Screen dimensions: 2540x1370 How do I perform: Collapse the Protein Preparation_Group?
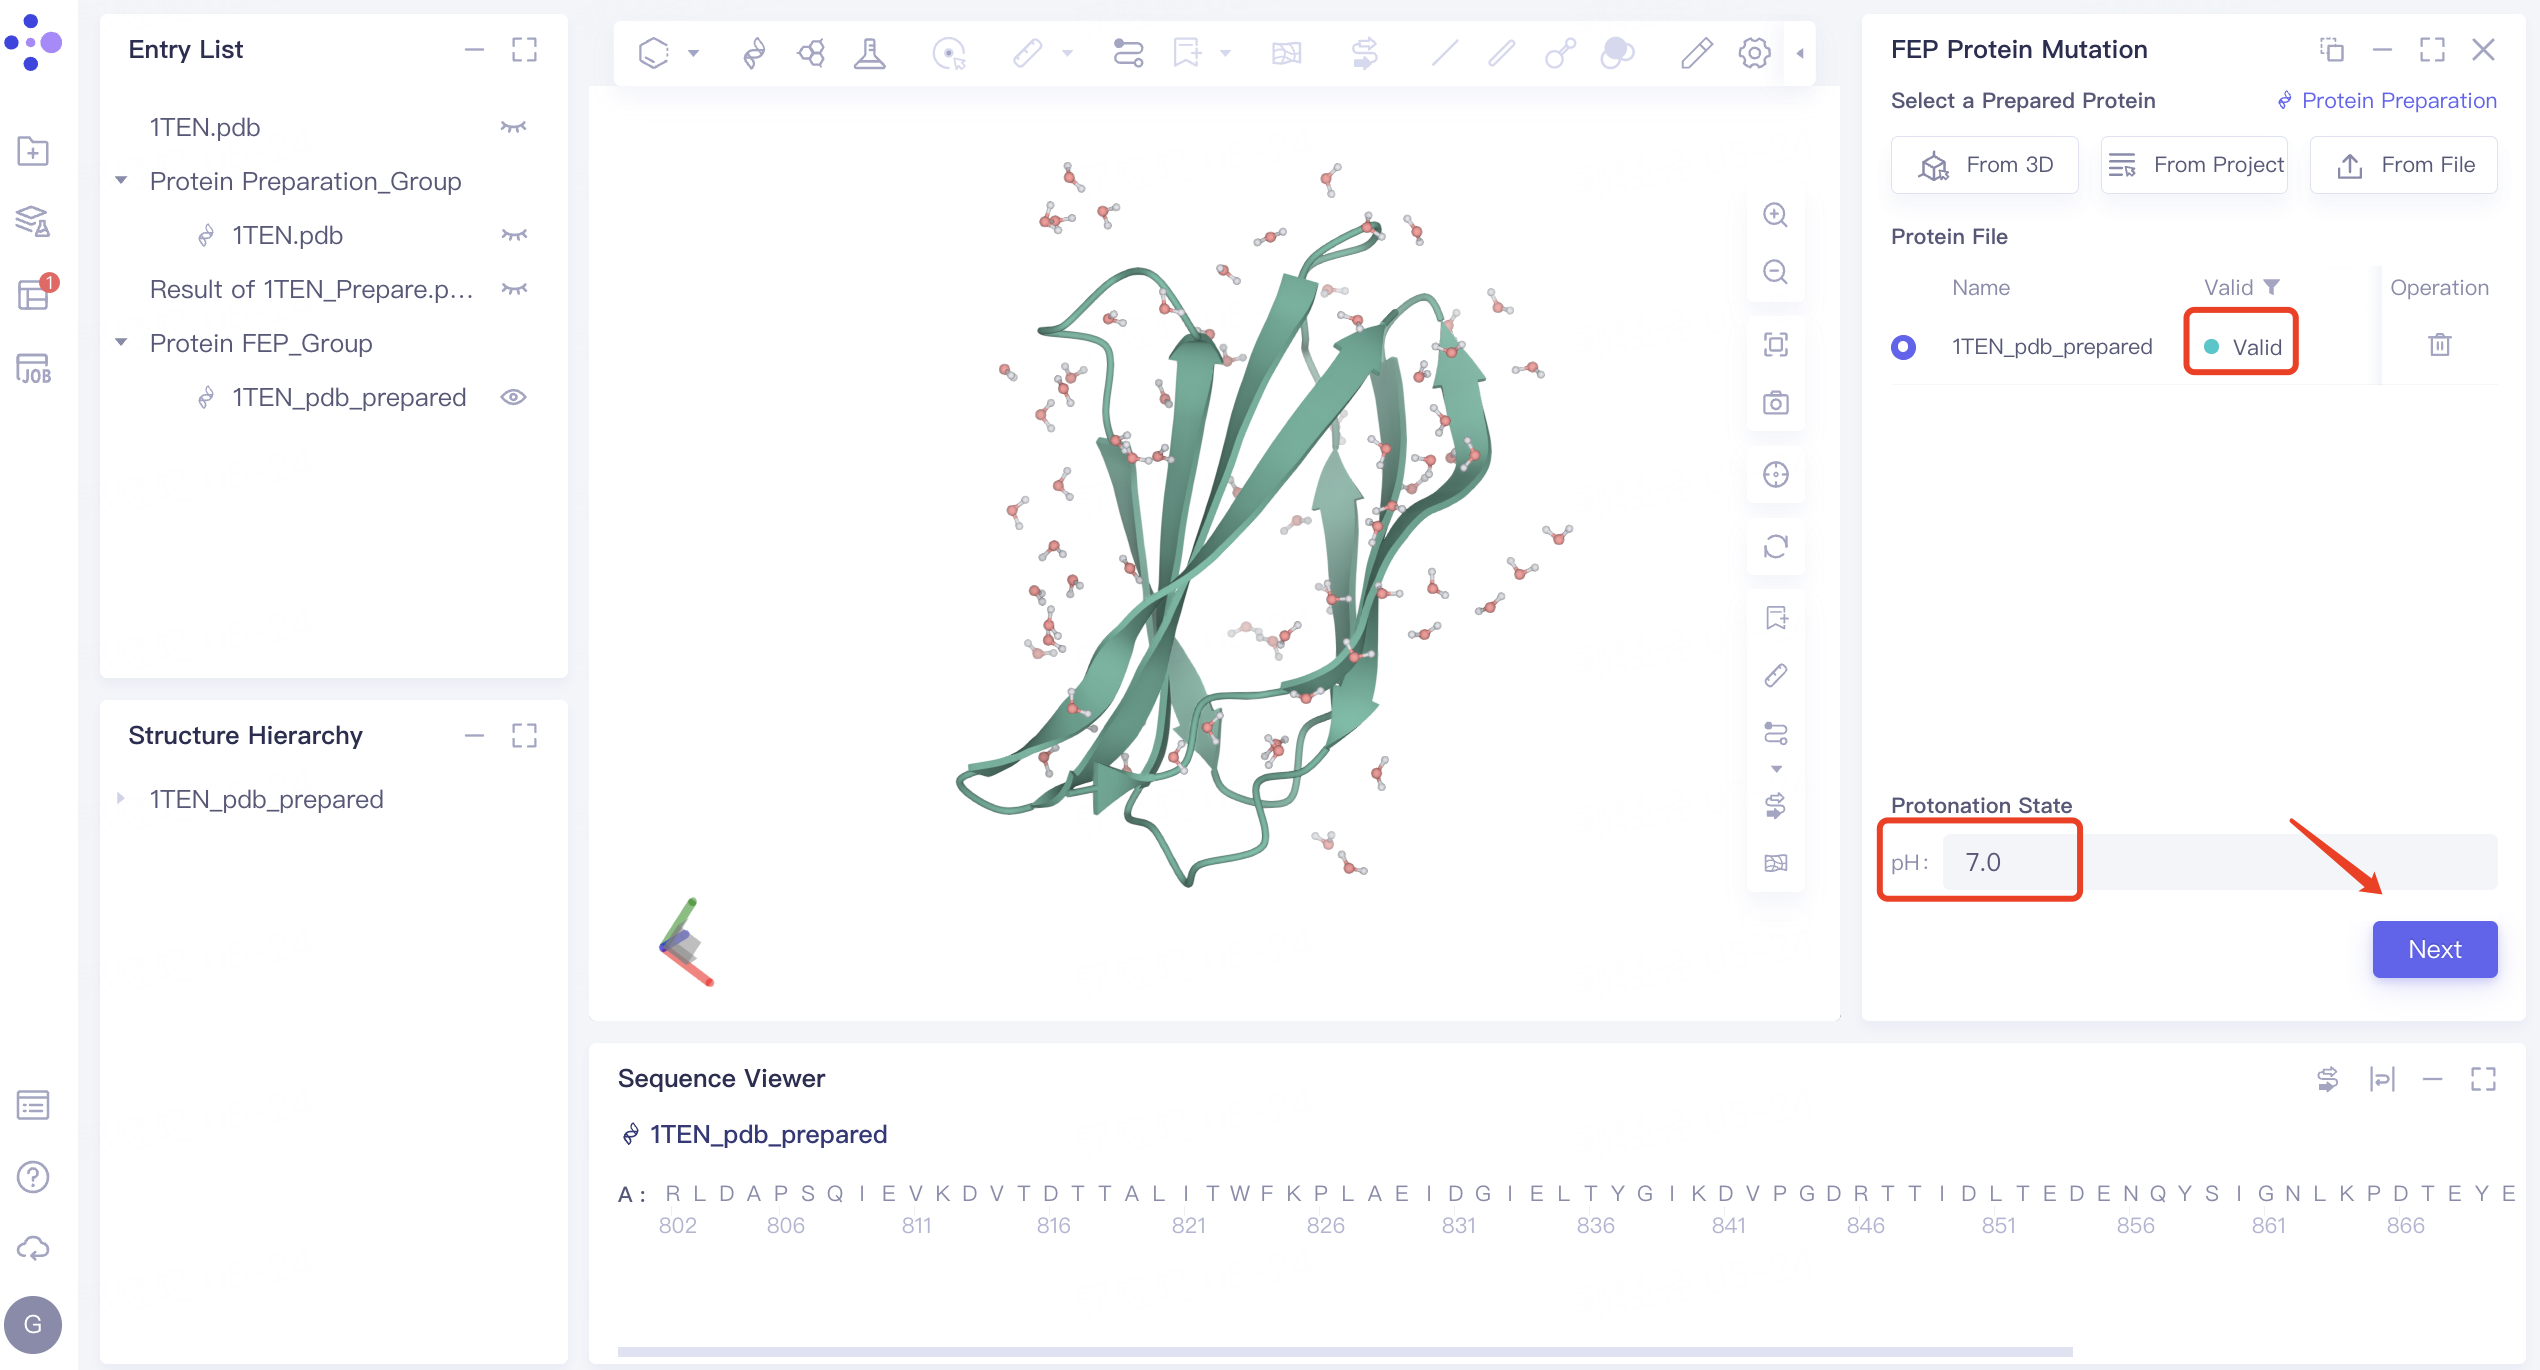[x=122, y=181]
